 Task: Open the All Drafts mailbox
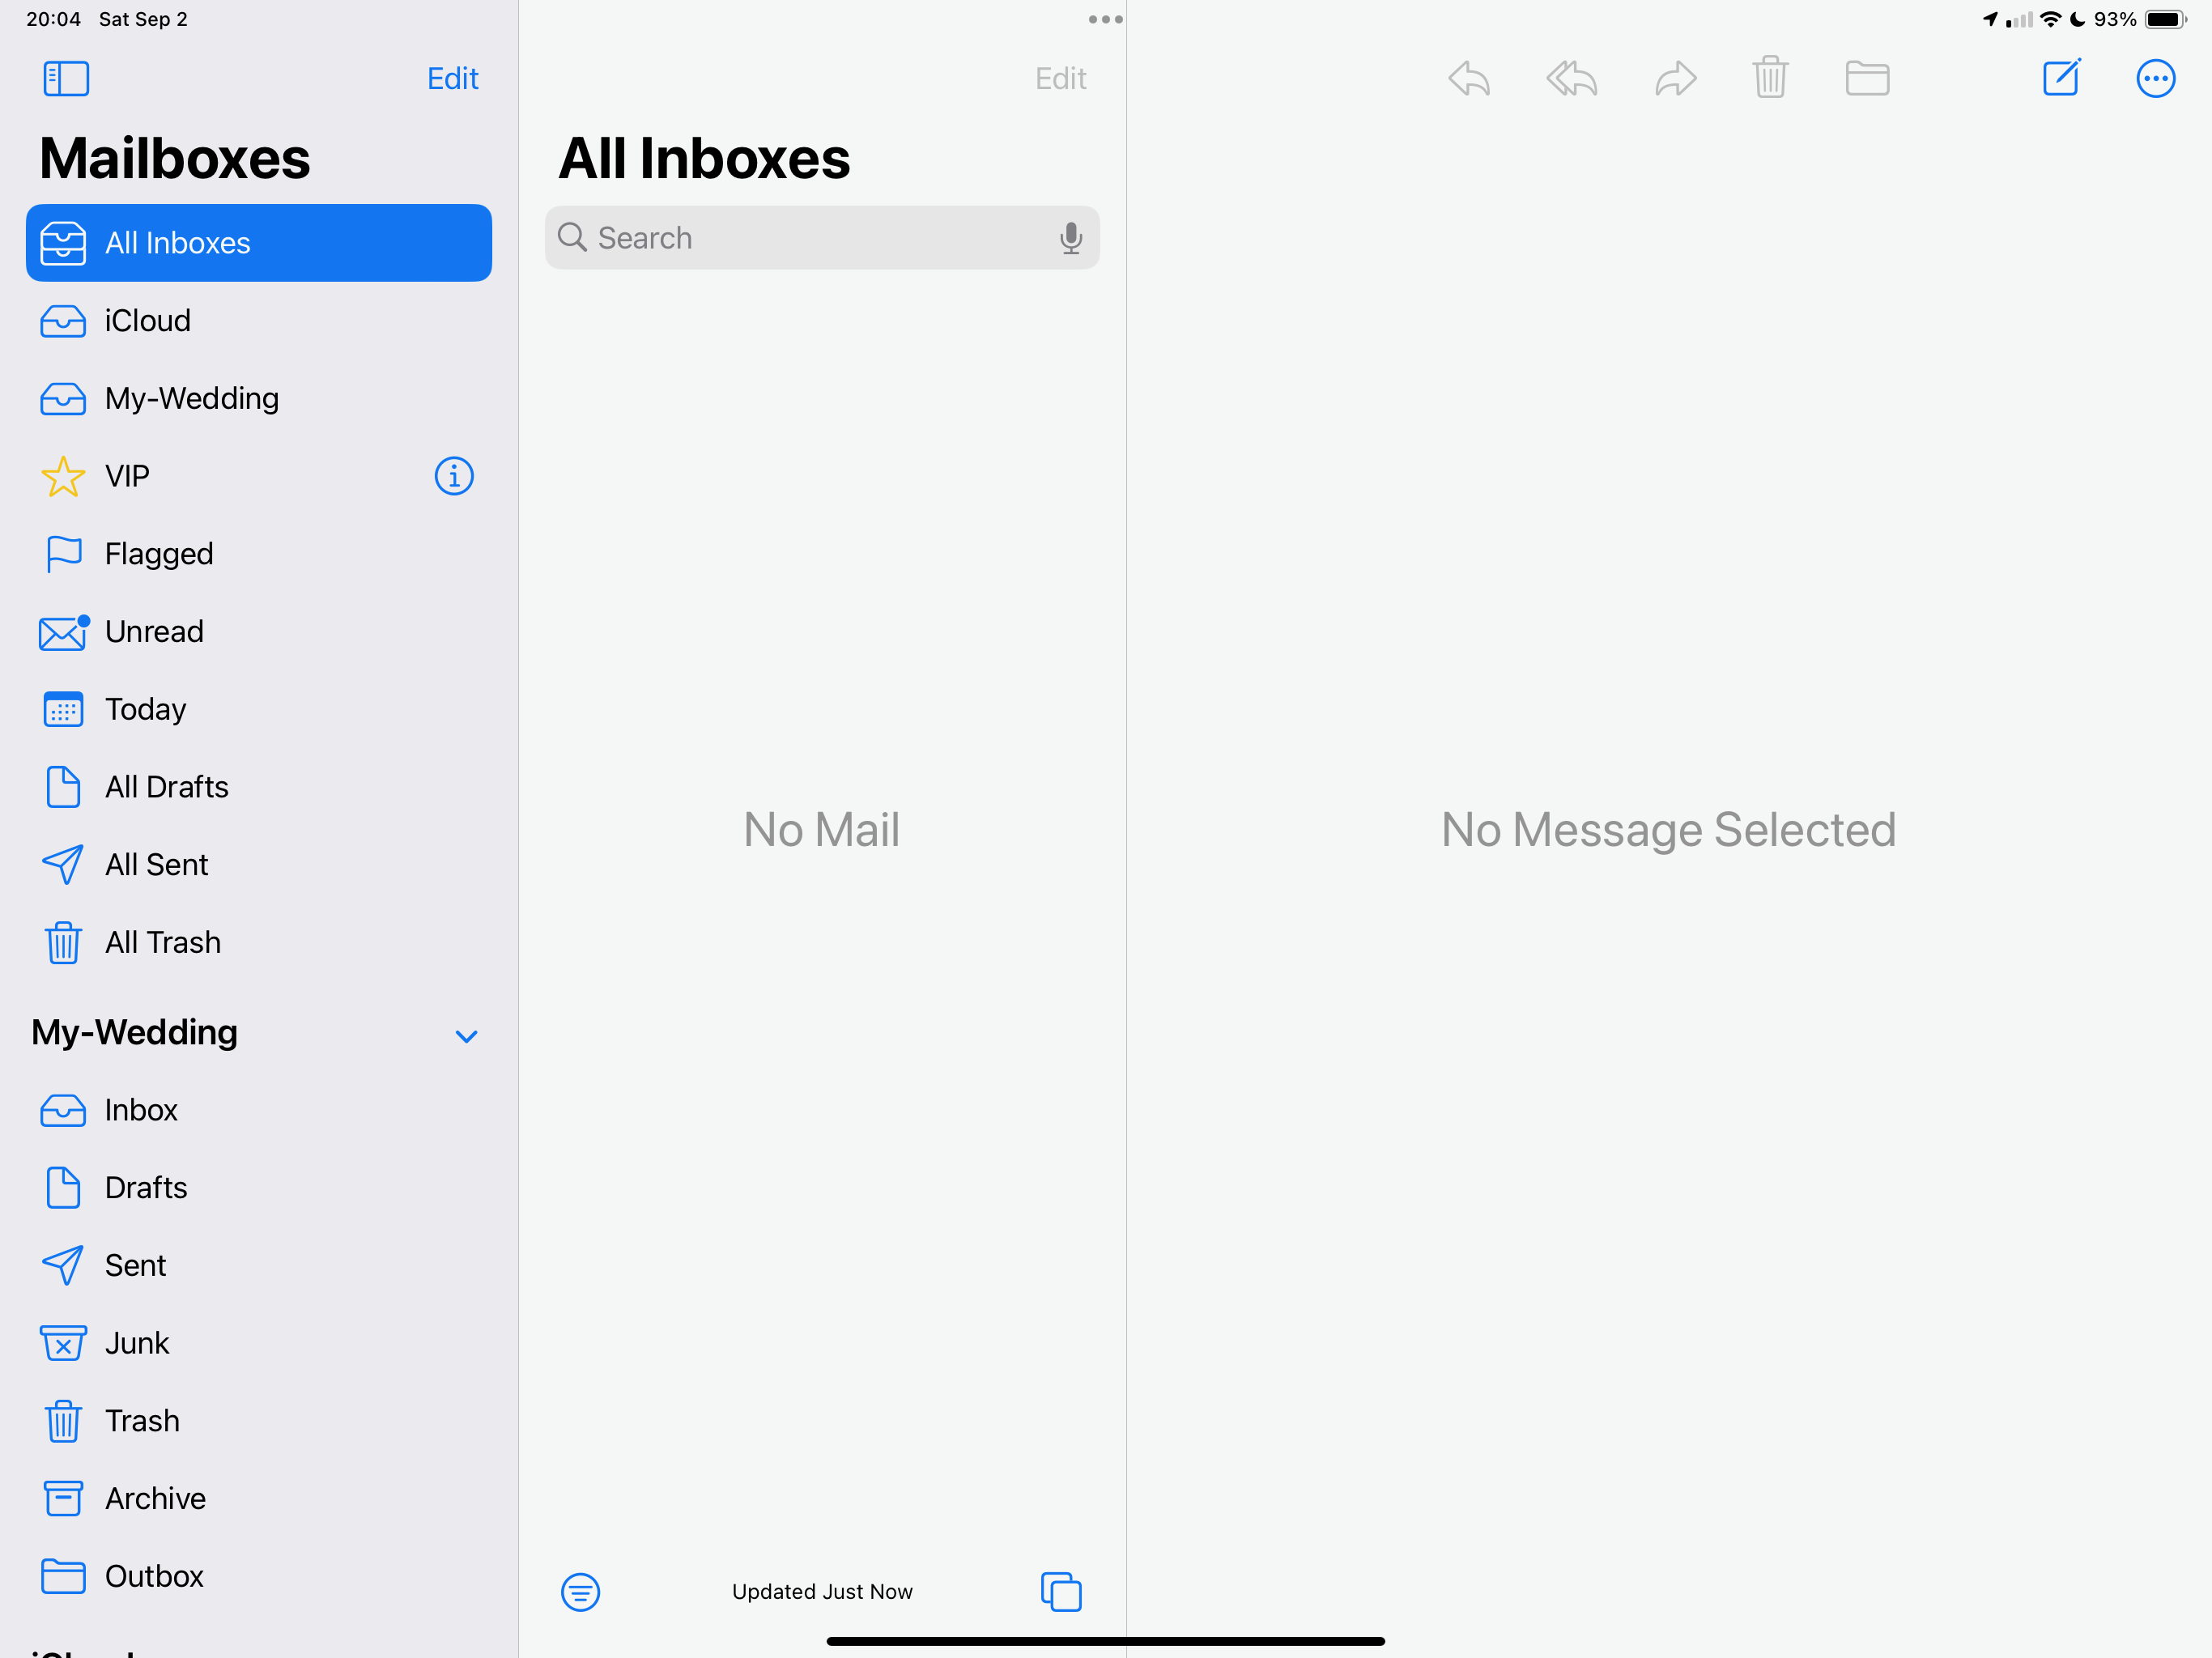click(259, 787)
